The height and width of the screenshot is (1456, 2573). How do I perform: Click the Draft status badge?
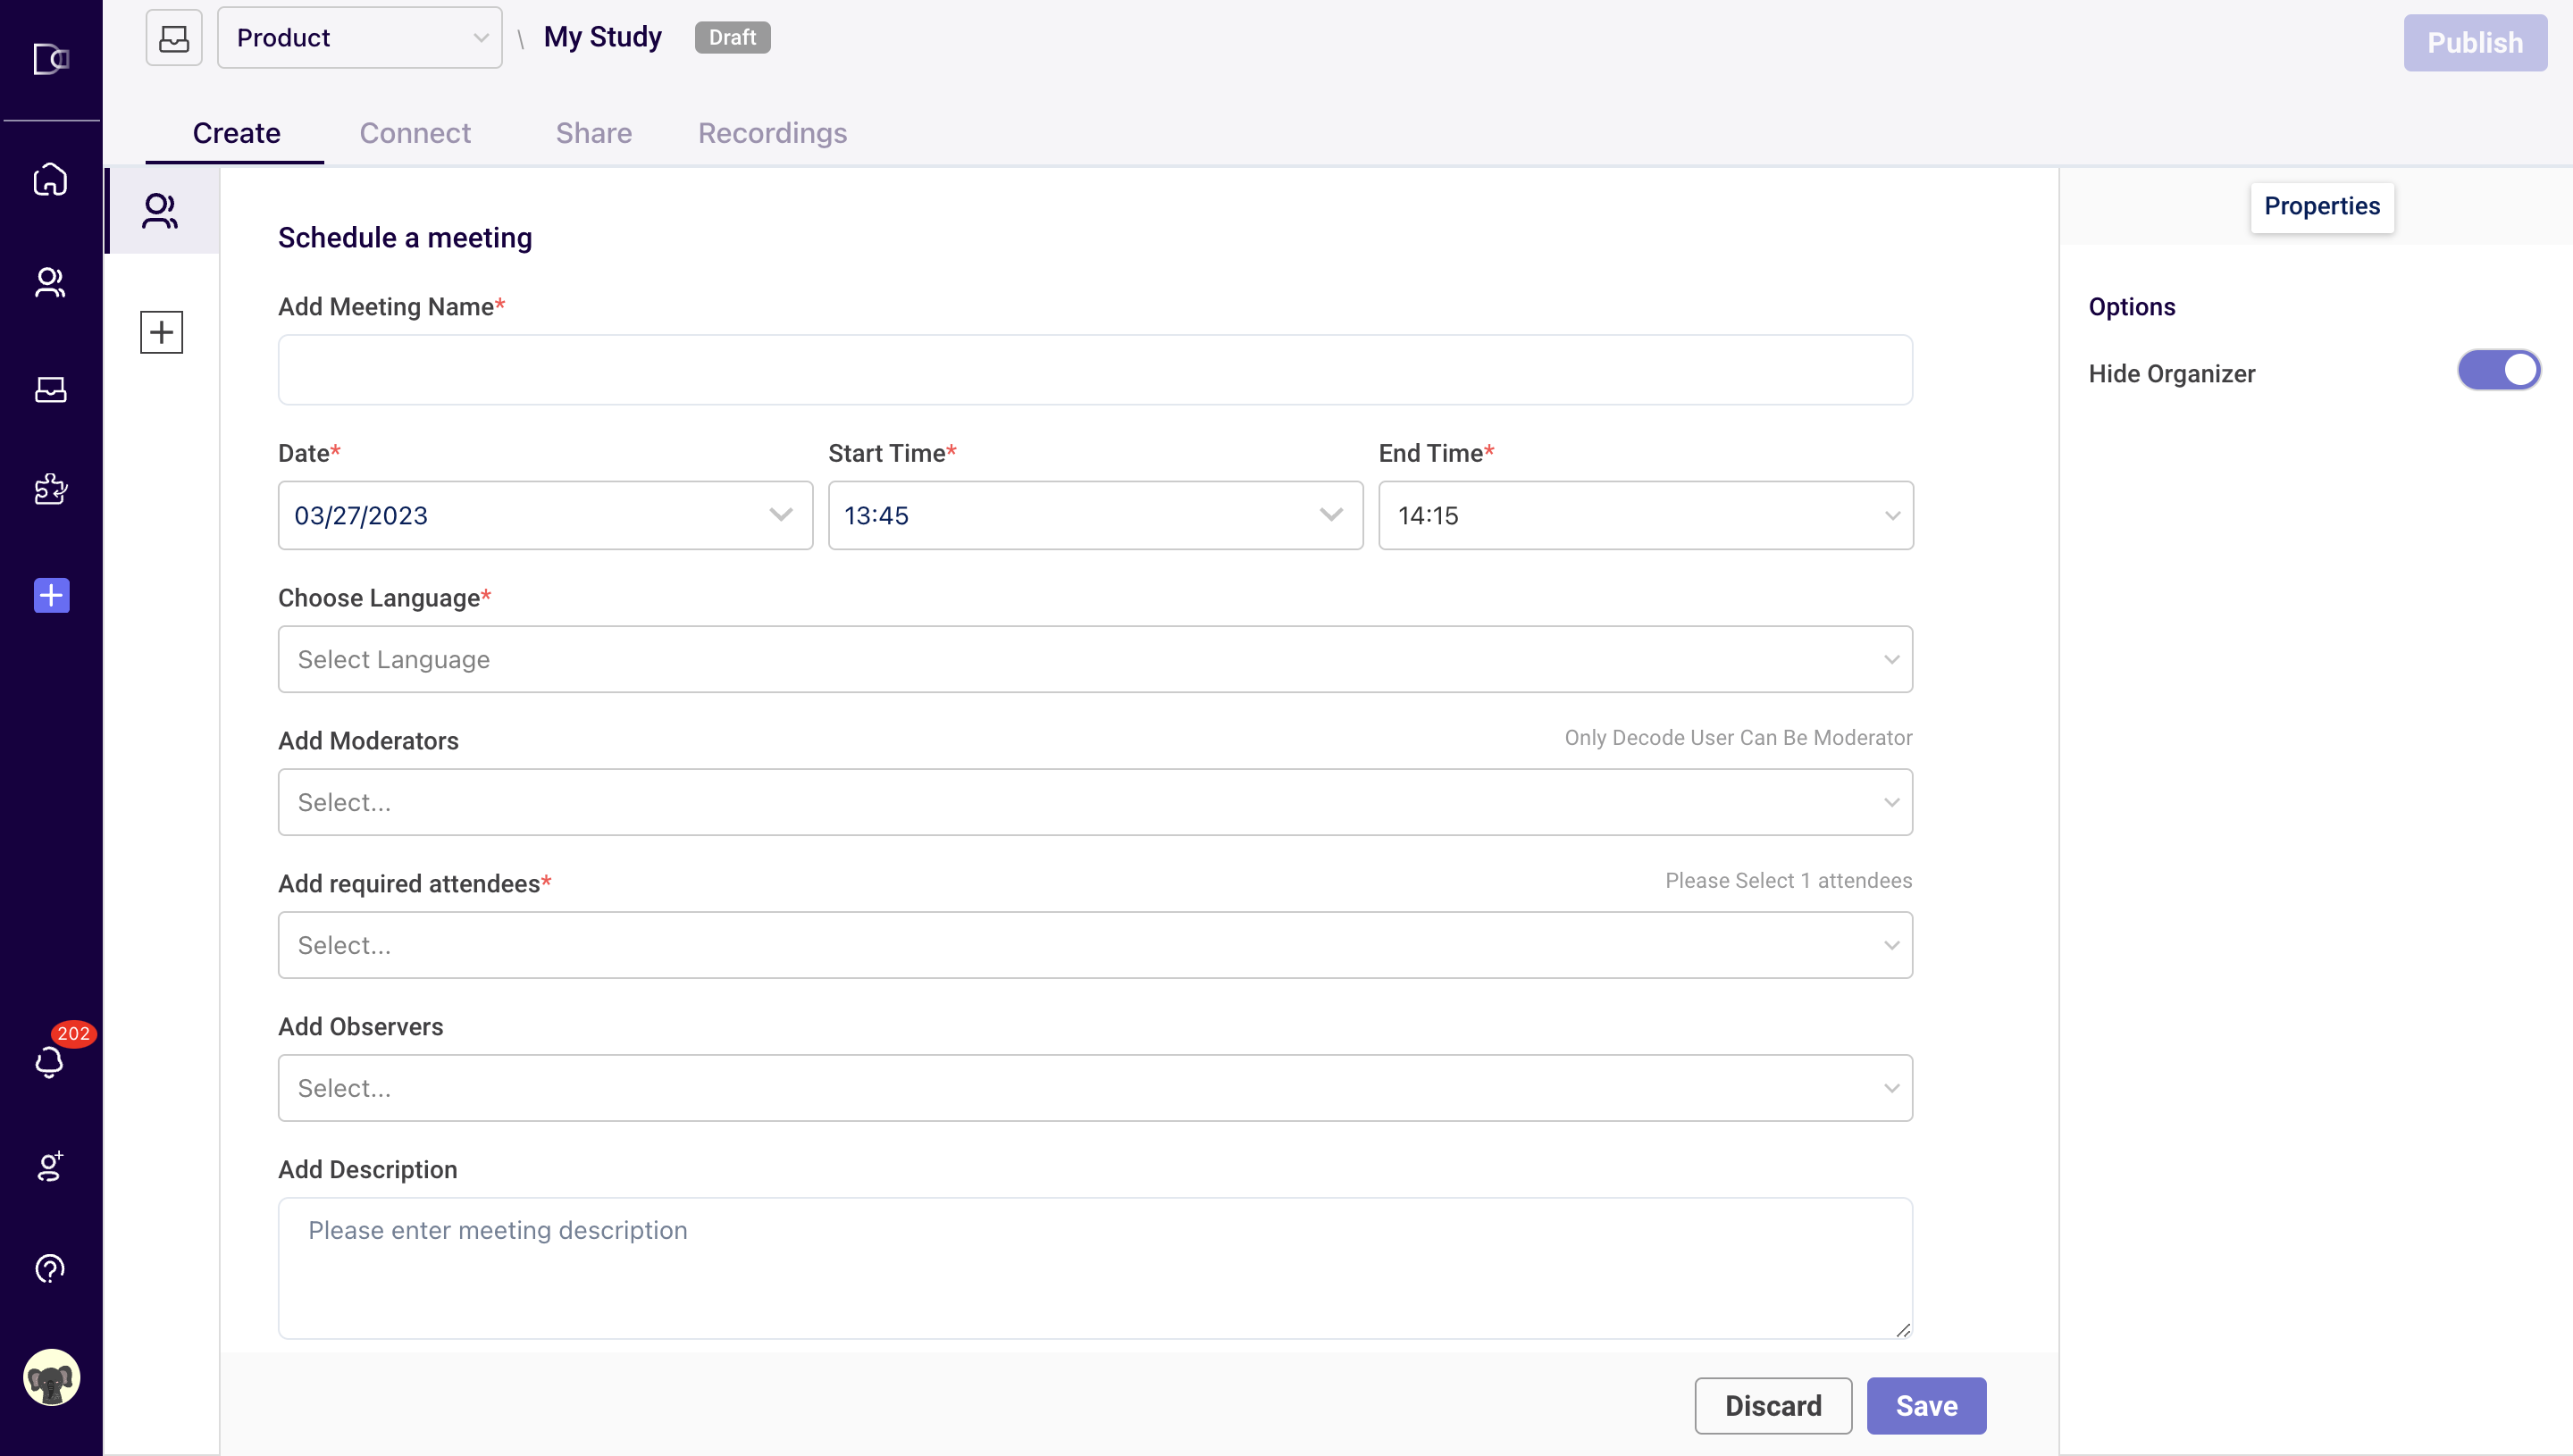point(732,38)
